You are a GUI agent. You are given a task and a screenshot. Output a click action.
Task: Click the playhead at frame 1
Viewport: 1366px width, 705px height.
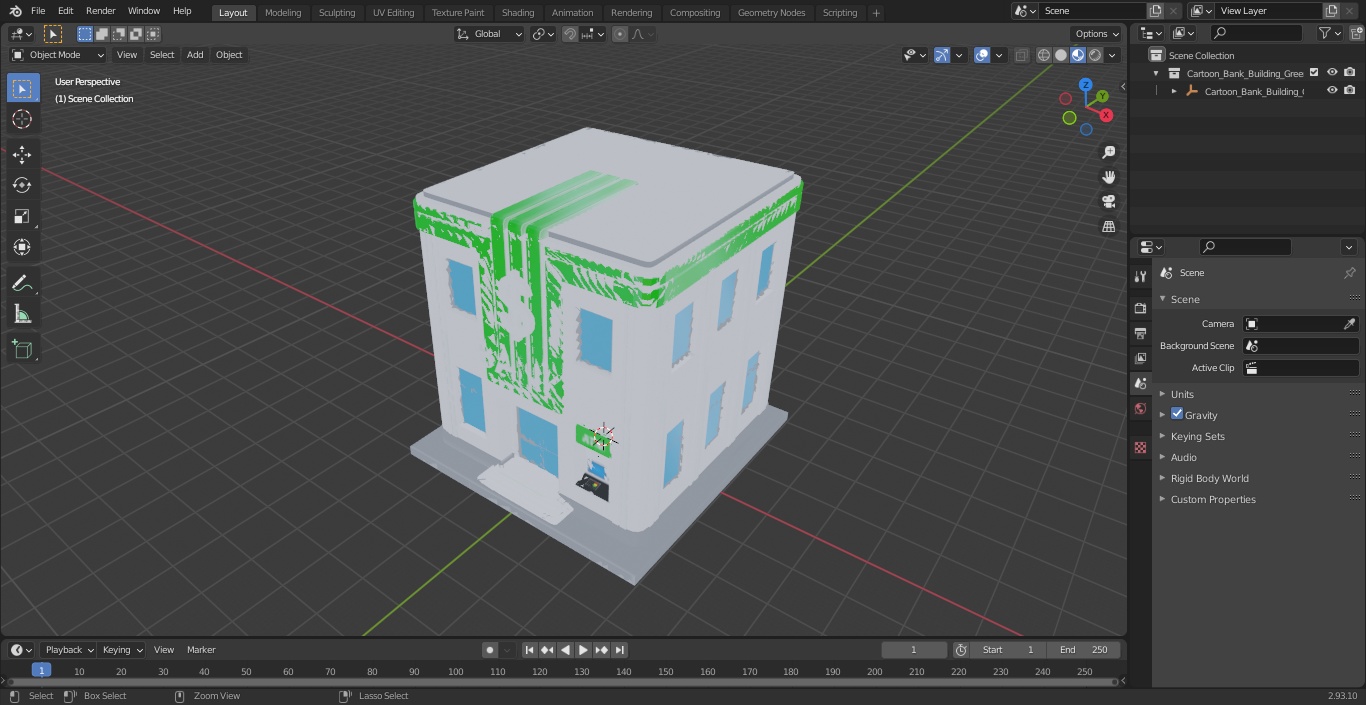pyautogui.click(x=41, y=671)
